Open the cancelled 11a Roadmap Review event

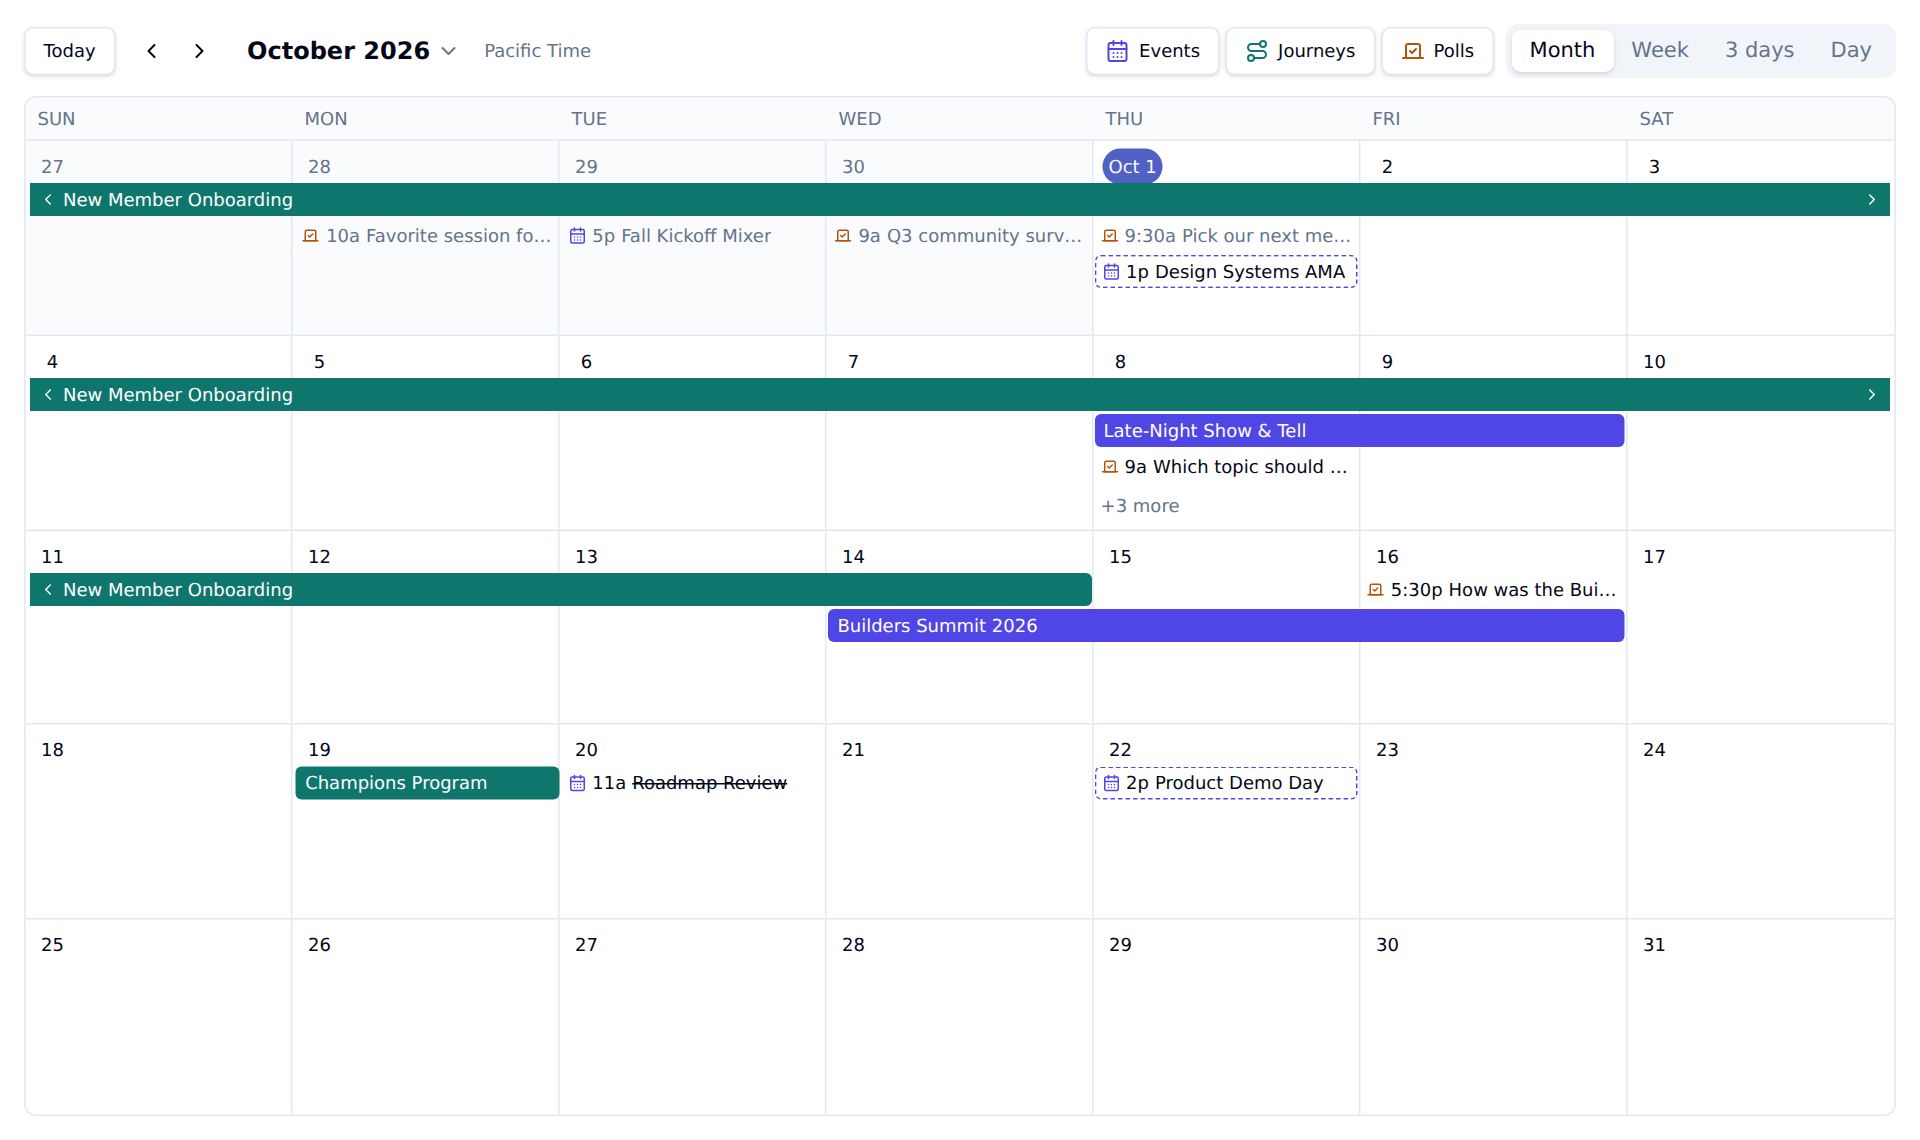(x=692, y=783)
